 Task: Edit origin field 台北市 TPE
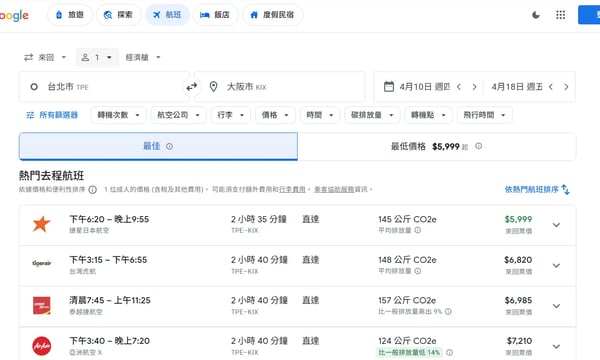click(104, 87)
